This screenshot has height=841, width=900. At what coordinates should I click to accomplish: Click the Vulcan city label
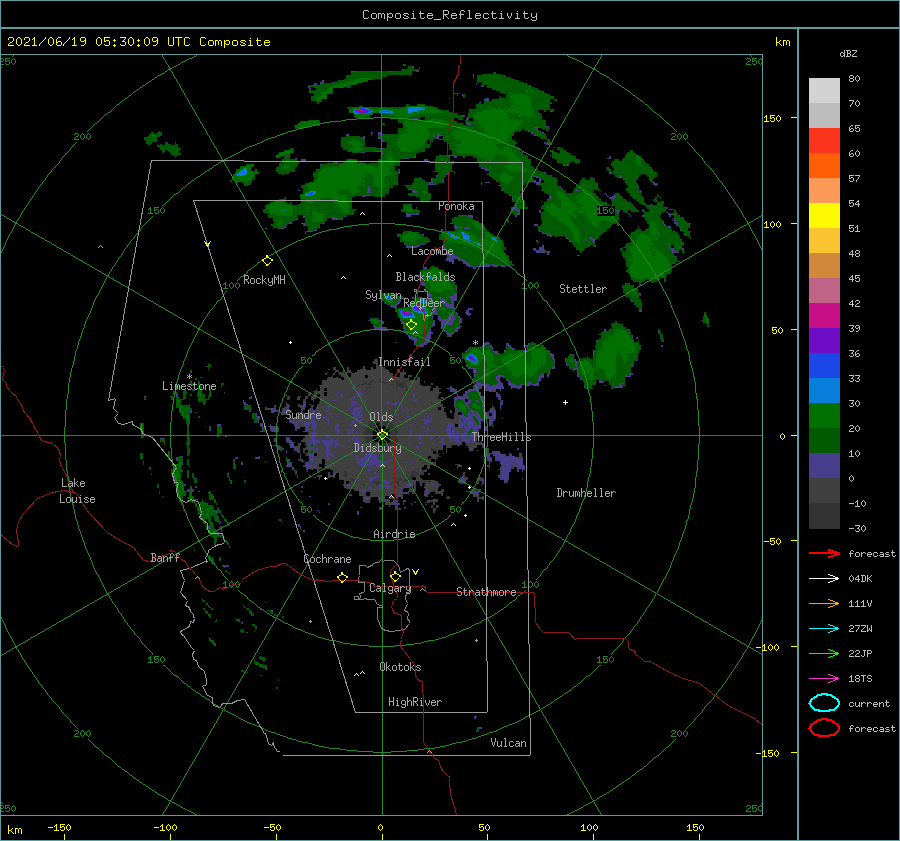point(509,743)
